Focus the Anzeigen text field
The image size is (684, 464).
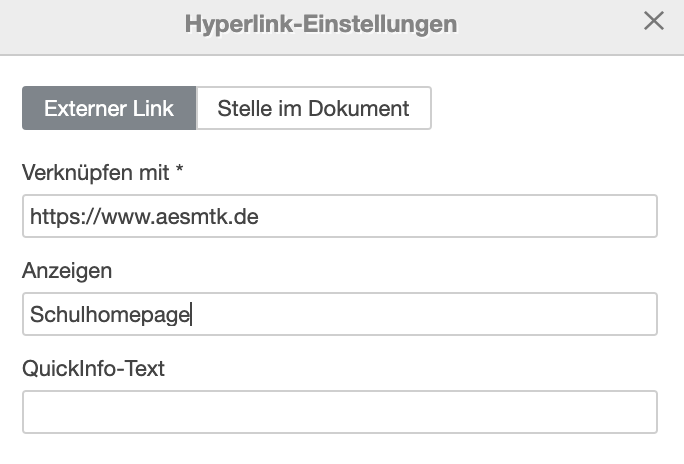[x=339, y=314]
